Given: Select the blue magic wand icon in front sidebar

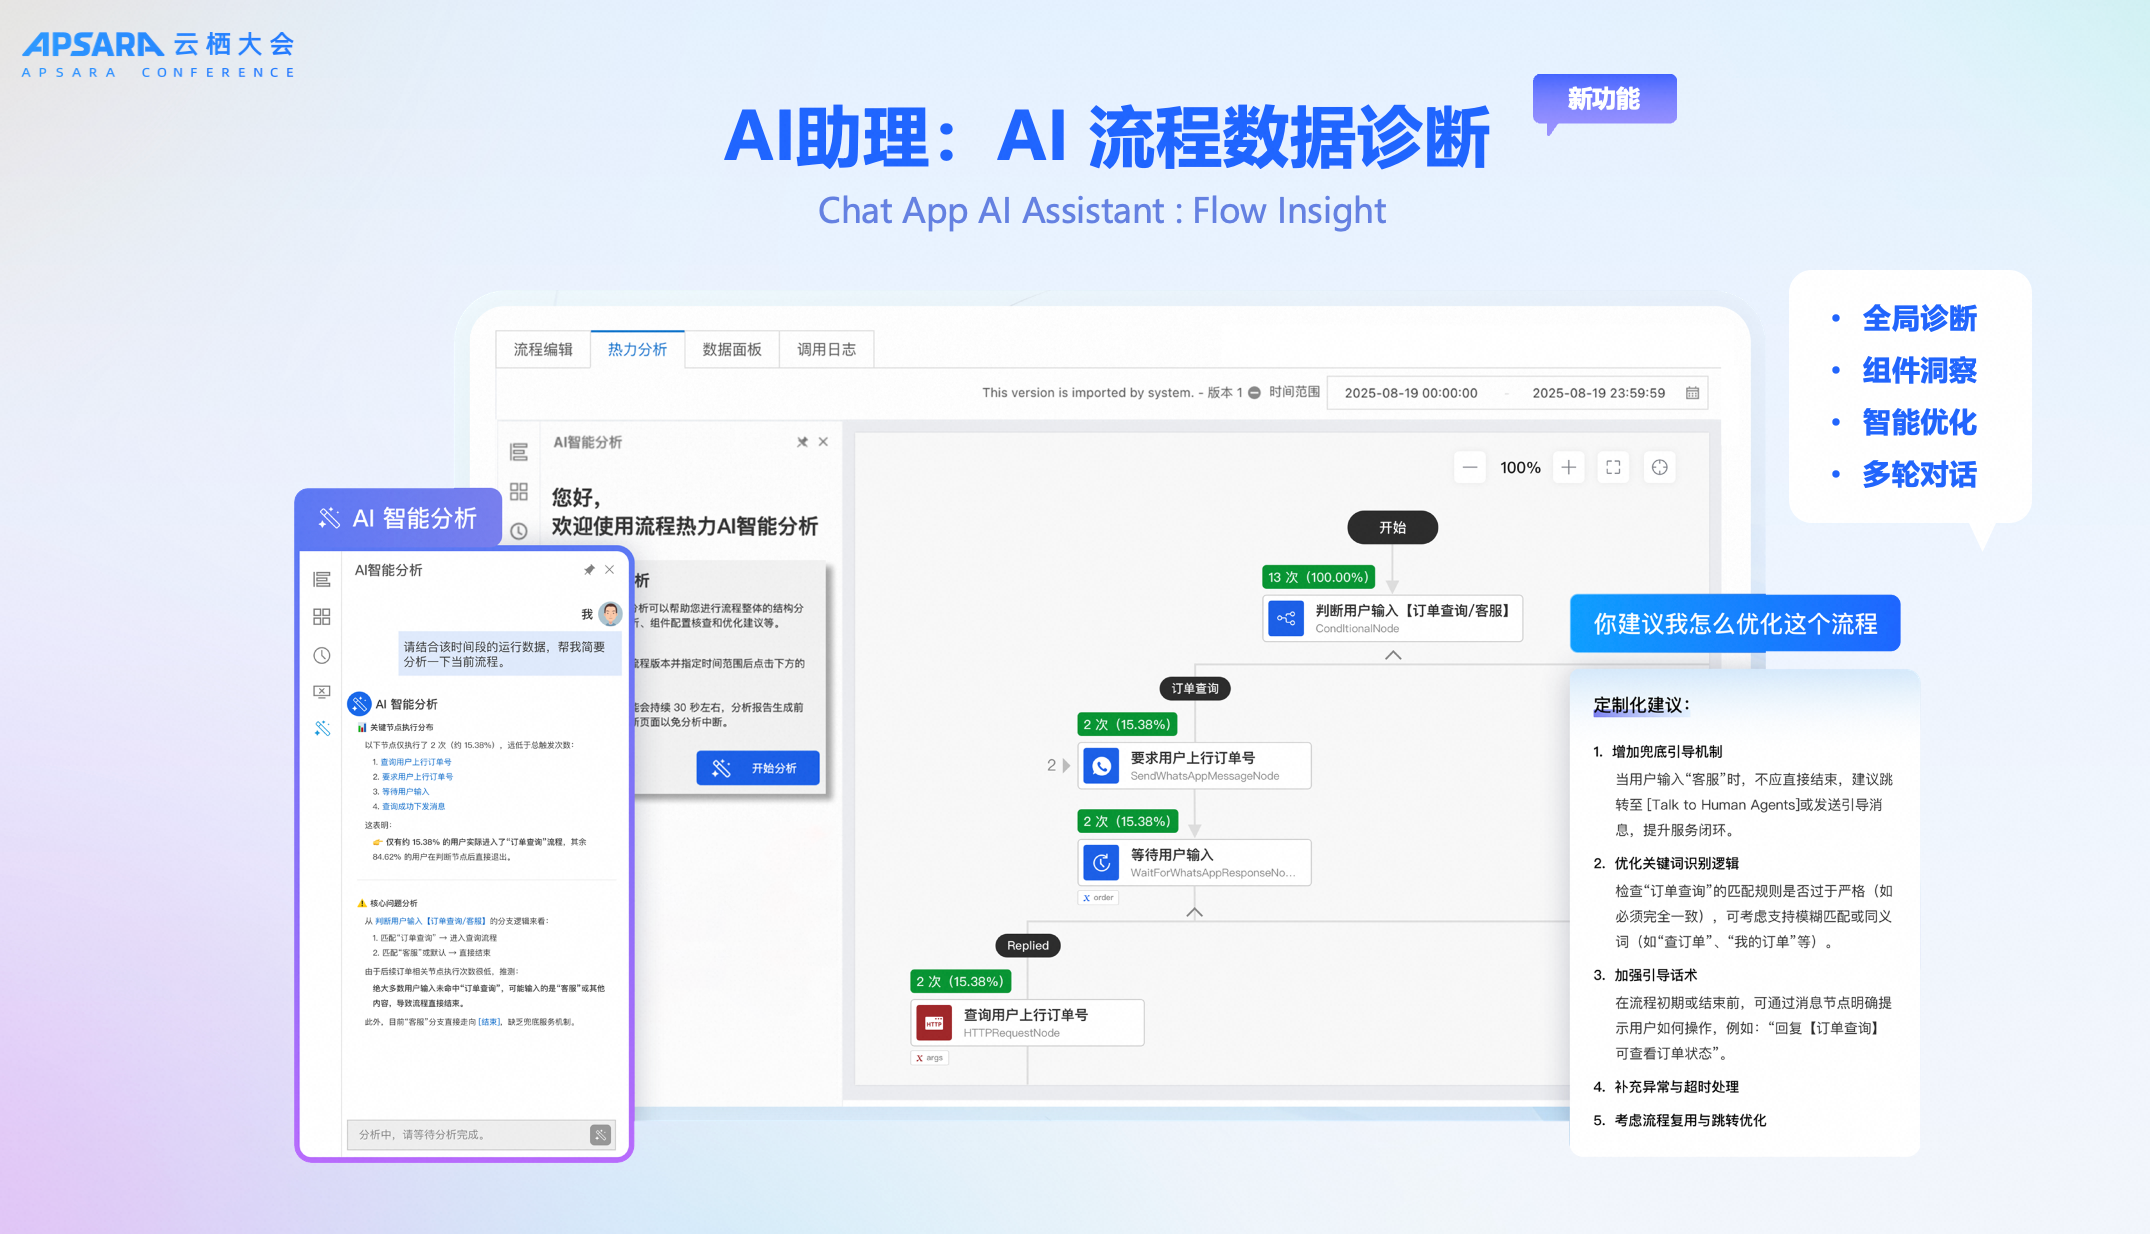Looking at the screenshot, I should [x=321, y=728].
